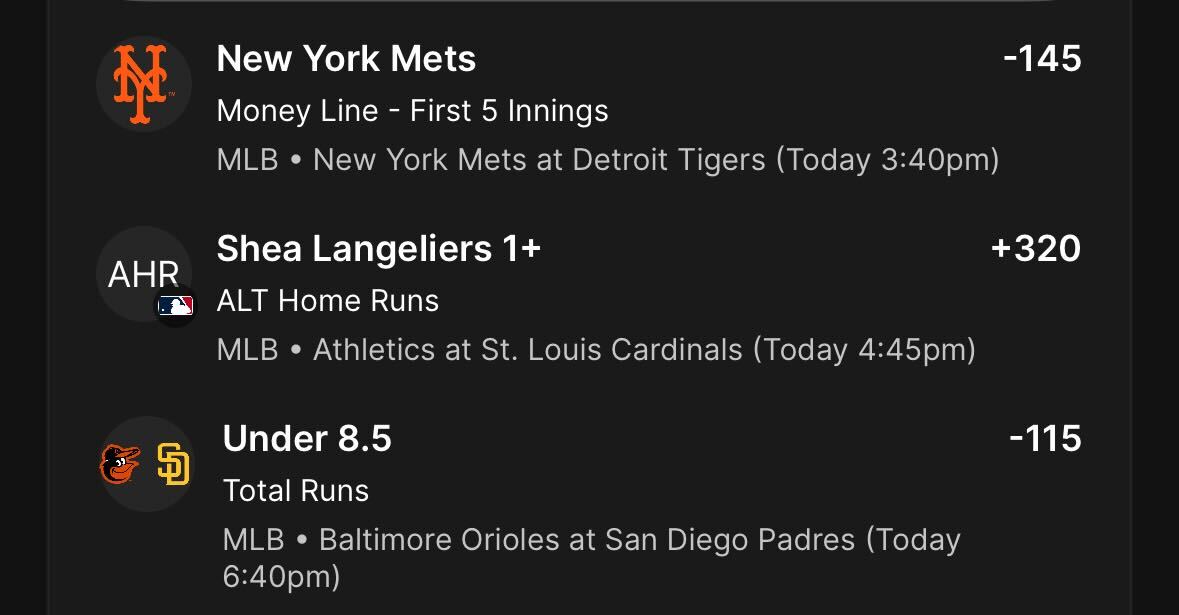The height and width of the screenshot is (615, 1179).
Task: Tap the +320 odds value
Action: pos(1036,249)
